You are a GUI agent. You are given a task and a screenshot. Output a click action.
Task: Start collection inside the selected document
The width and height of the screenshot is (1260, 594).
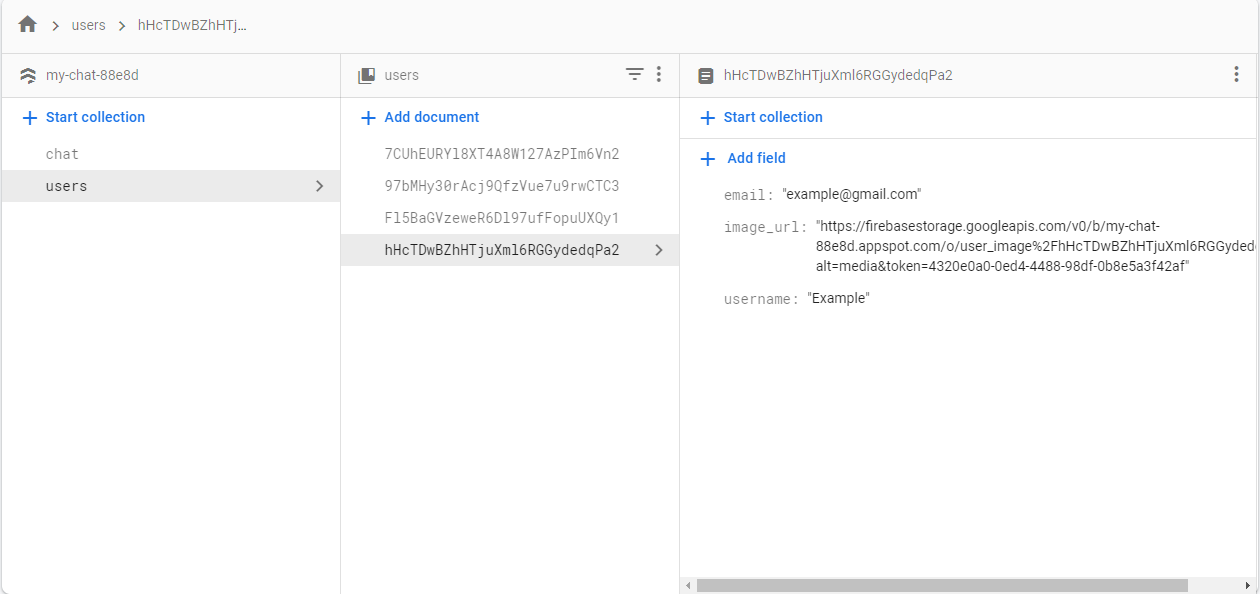click(x=761, y=117)
